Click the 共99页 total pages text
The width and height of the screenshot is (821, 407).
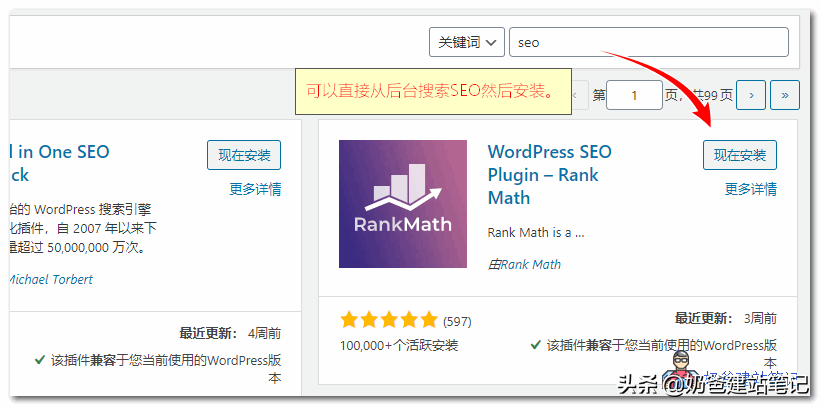713,95
